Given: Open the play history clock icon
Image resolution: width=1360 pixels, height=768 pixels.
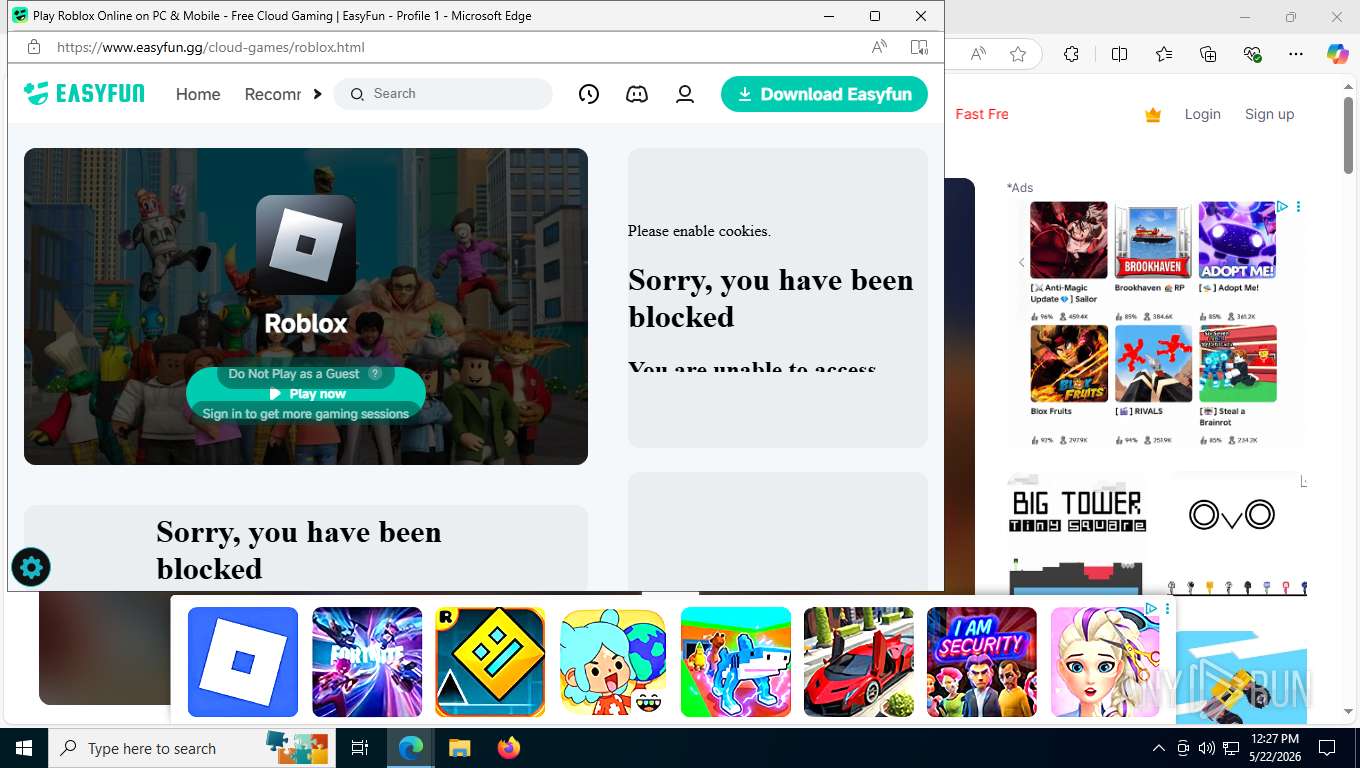Looking at the screenshot, I should click(589, 94).
